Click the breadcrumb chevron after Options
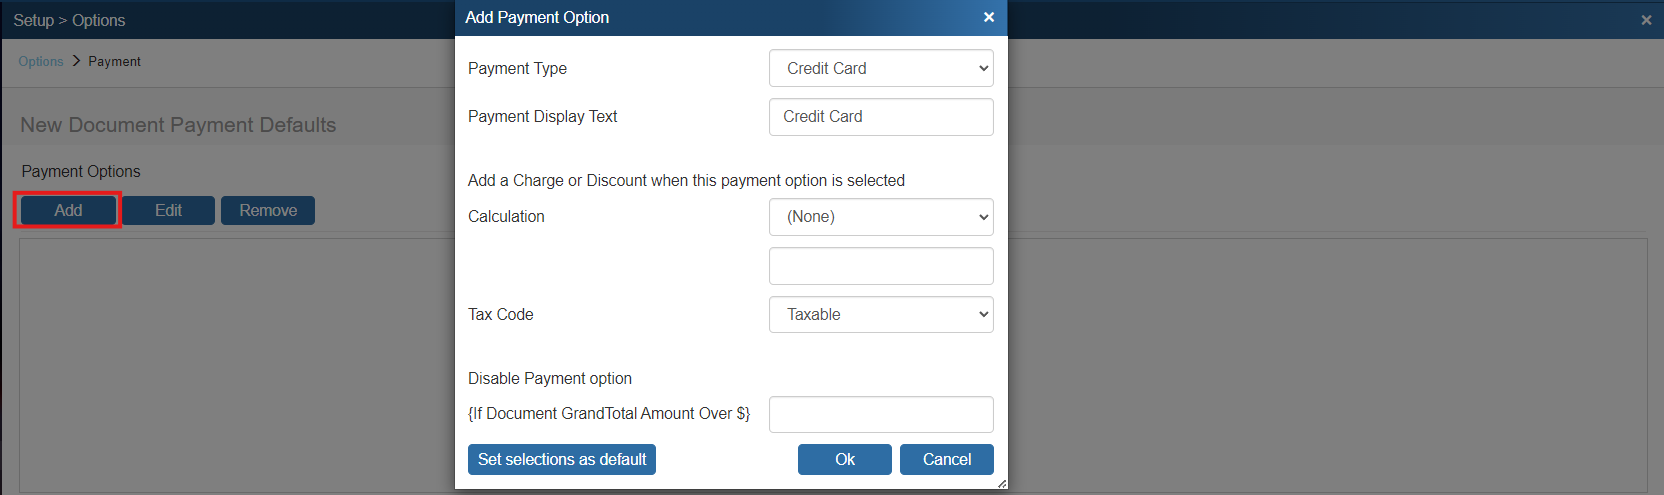Image resolution: width=1664 pixels, height=495 pixels. point(76,61)
